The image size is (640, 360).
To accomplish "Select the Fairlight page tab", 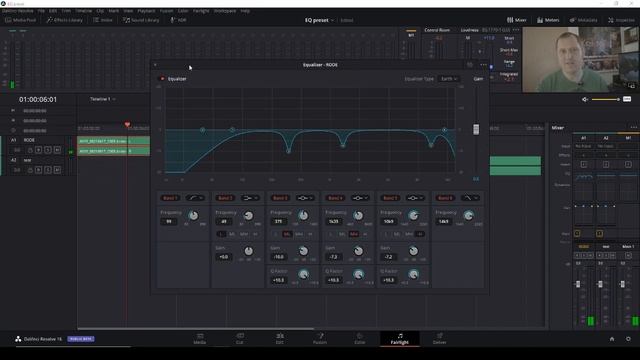I will (400, 338).
